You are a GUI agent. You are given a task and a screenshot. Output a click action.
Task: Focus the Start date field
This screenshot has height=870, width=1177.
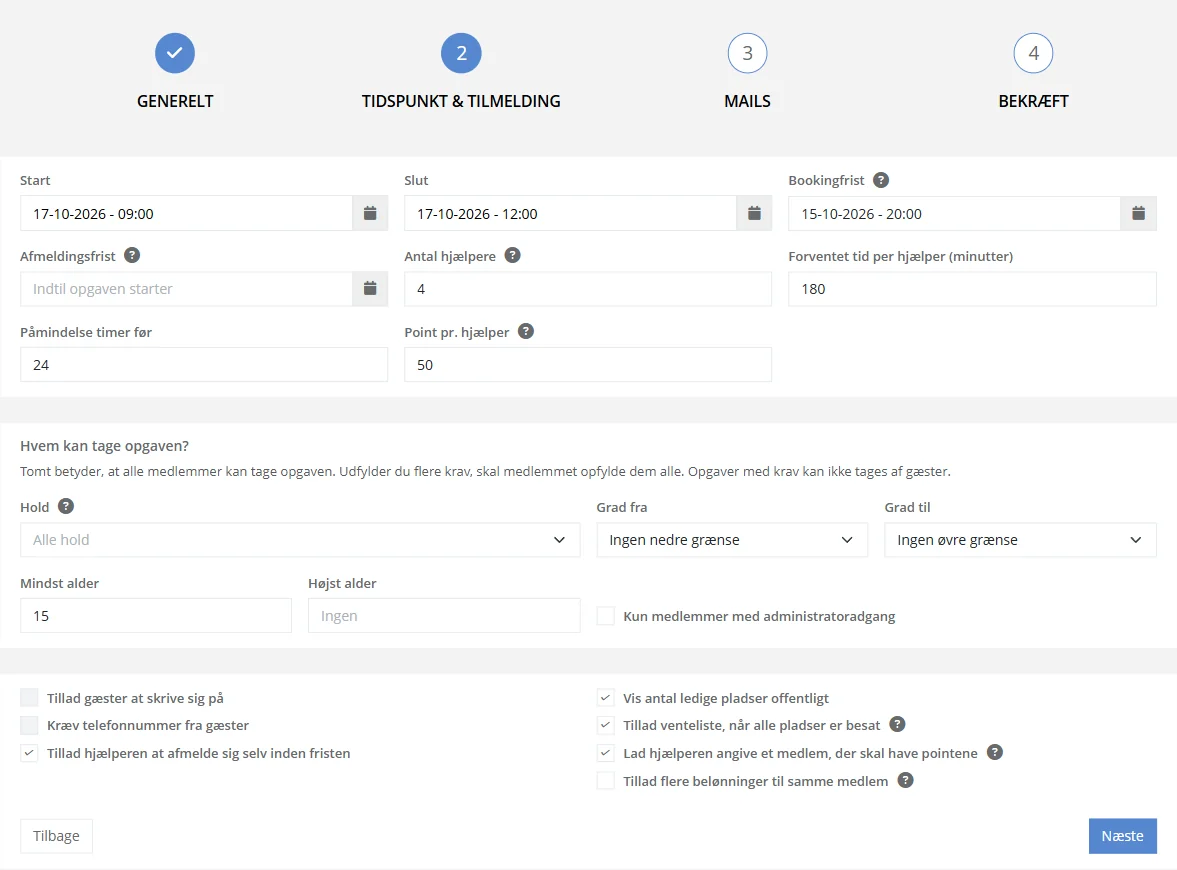[x=186, y=214]
